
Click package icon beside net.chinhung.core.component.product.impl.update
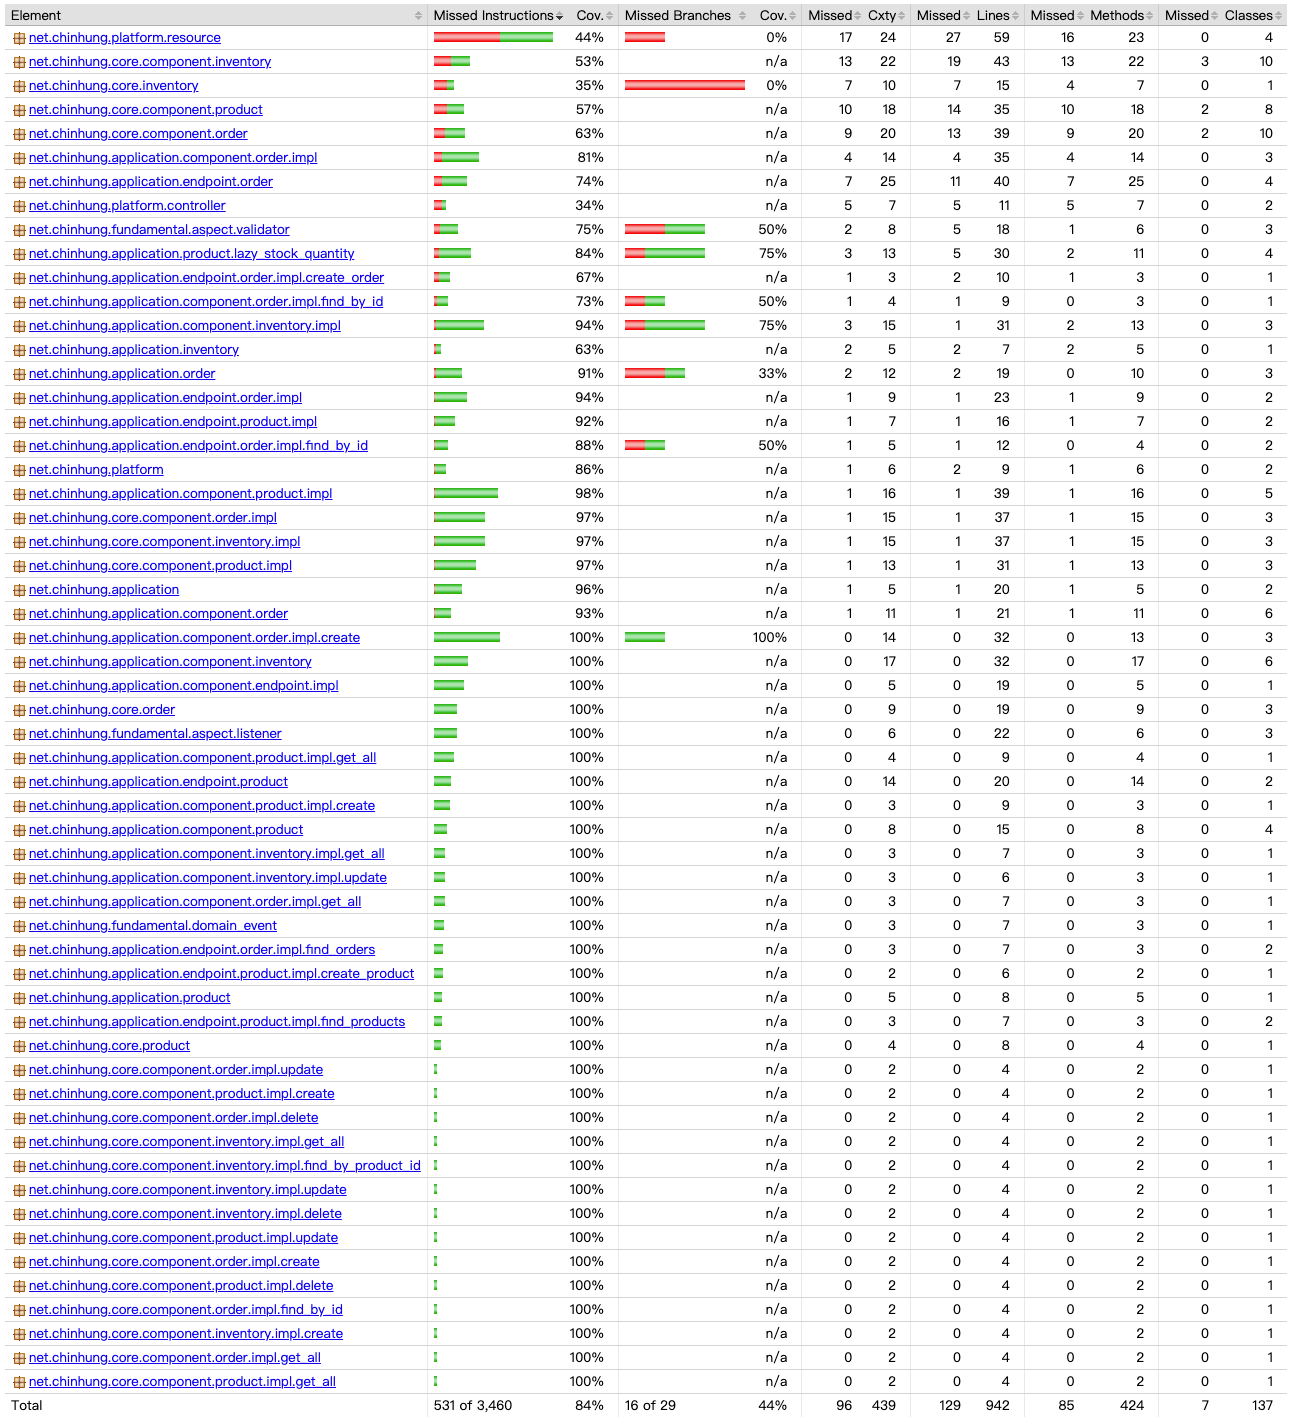19,1238
